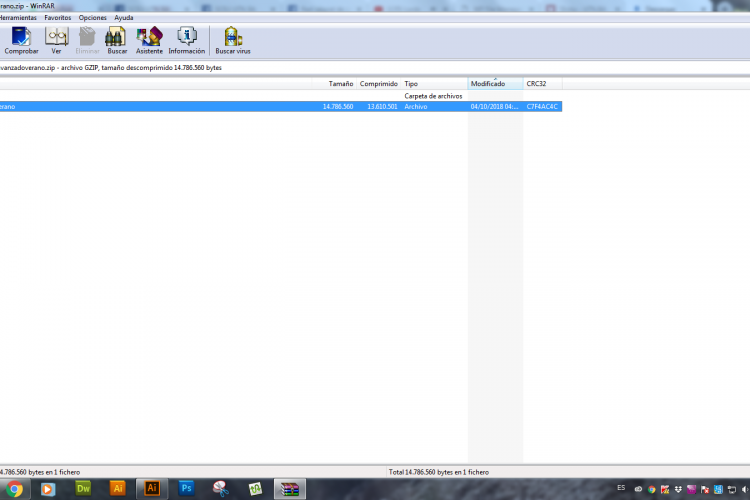Viewport: 750px width, 500px height.
Task: Open the Ayuda menu
Action: coord(124,18)
